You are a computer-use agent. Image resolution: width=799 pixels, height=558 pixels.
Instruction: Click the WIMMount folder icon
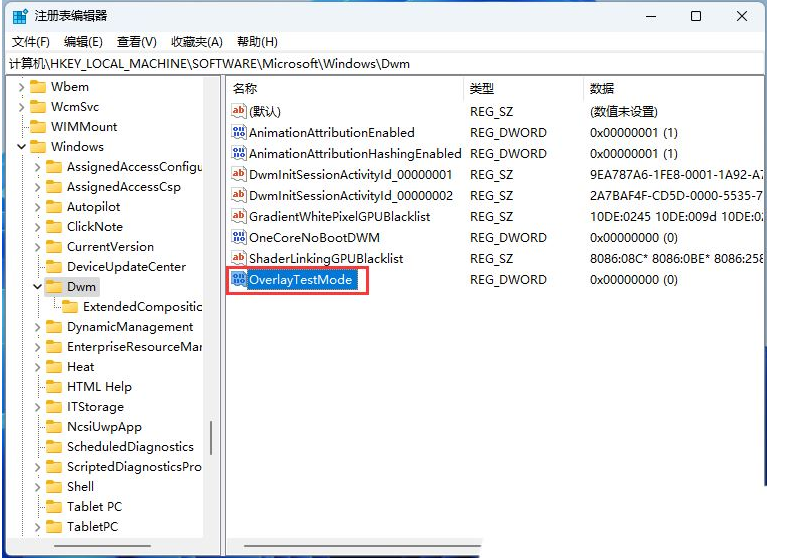(38, 126)
